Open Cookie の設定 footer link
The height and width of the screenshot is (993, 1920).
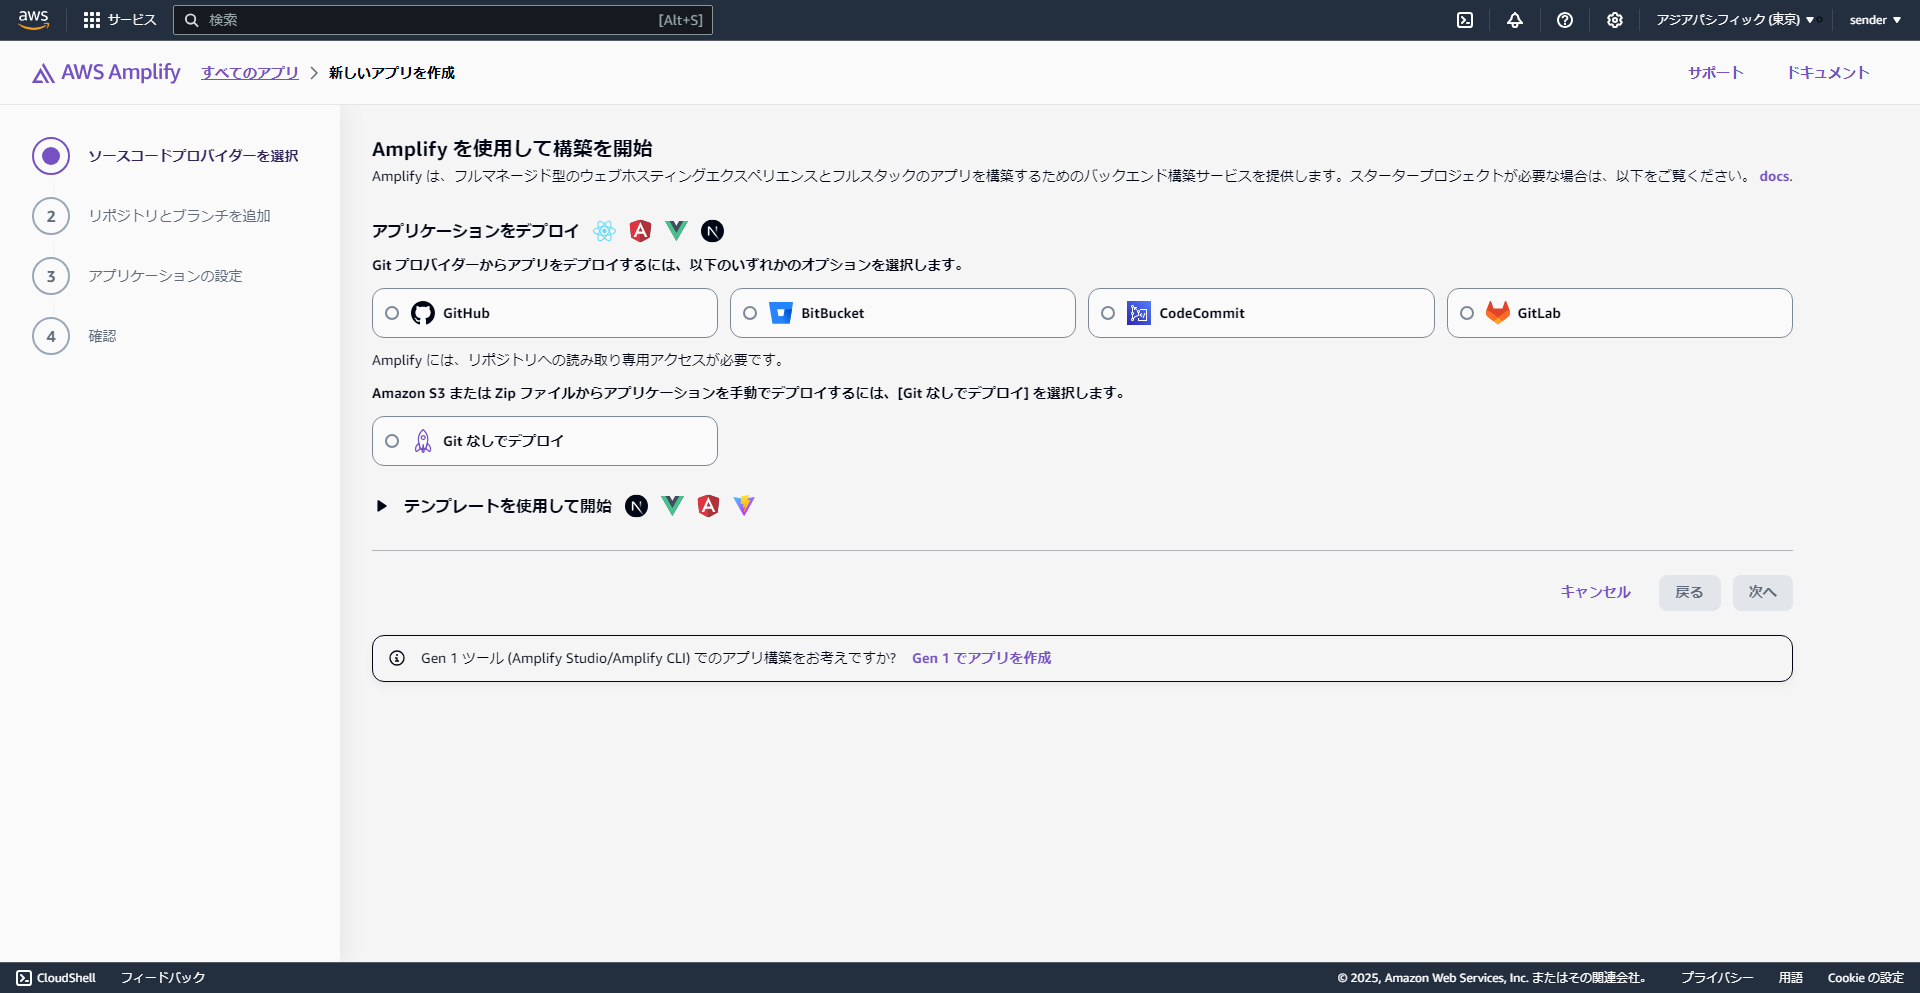click(x=1866, y=978)
